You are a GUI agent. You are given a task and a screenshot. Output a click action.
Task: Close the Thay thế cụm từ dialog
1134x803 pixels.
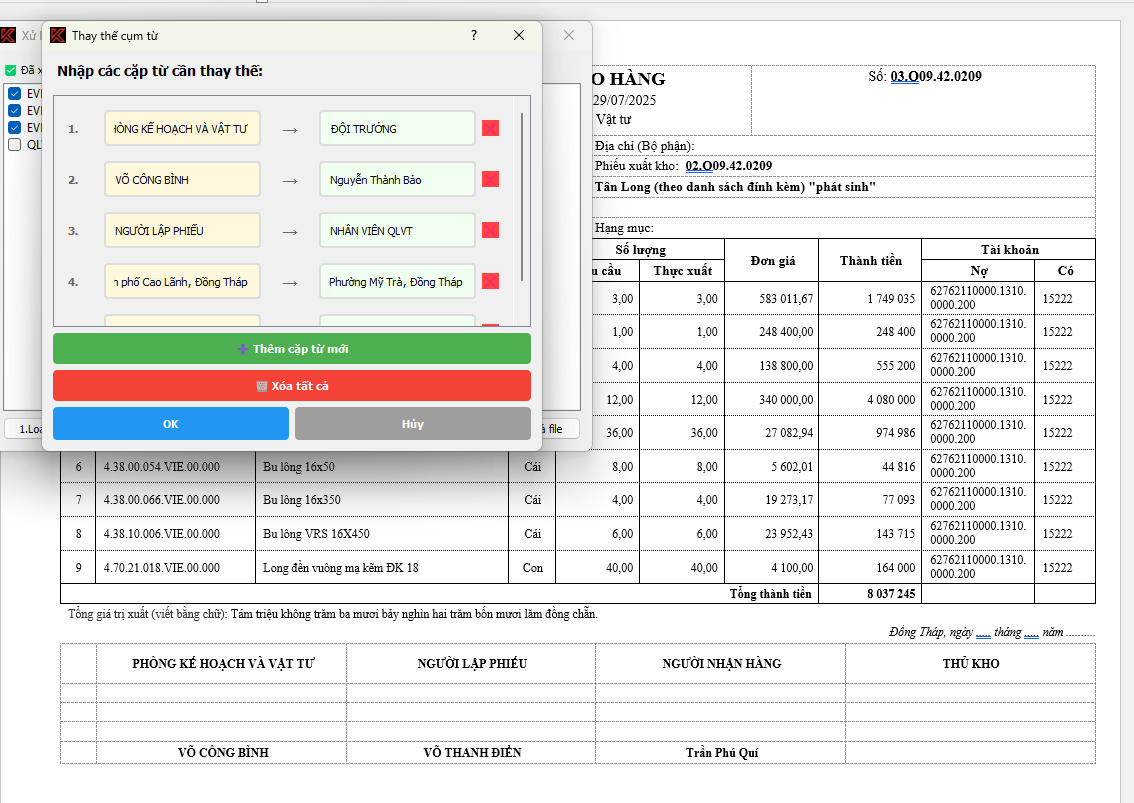click(x=519, y=35)
